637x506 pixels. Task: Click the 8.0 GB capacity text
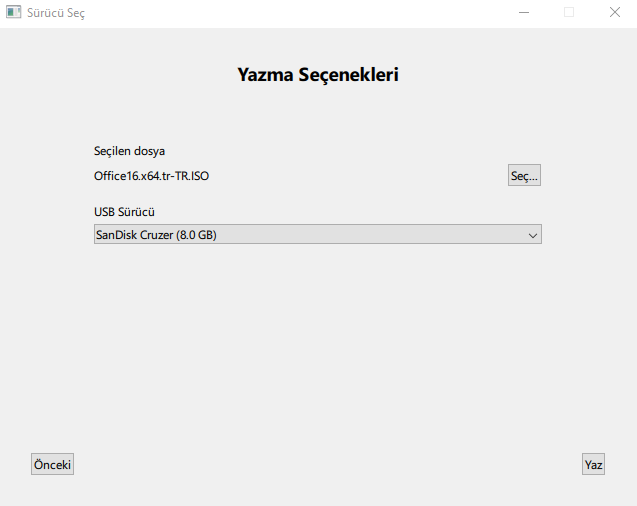point(196,236)
